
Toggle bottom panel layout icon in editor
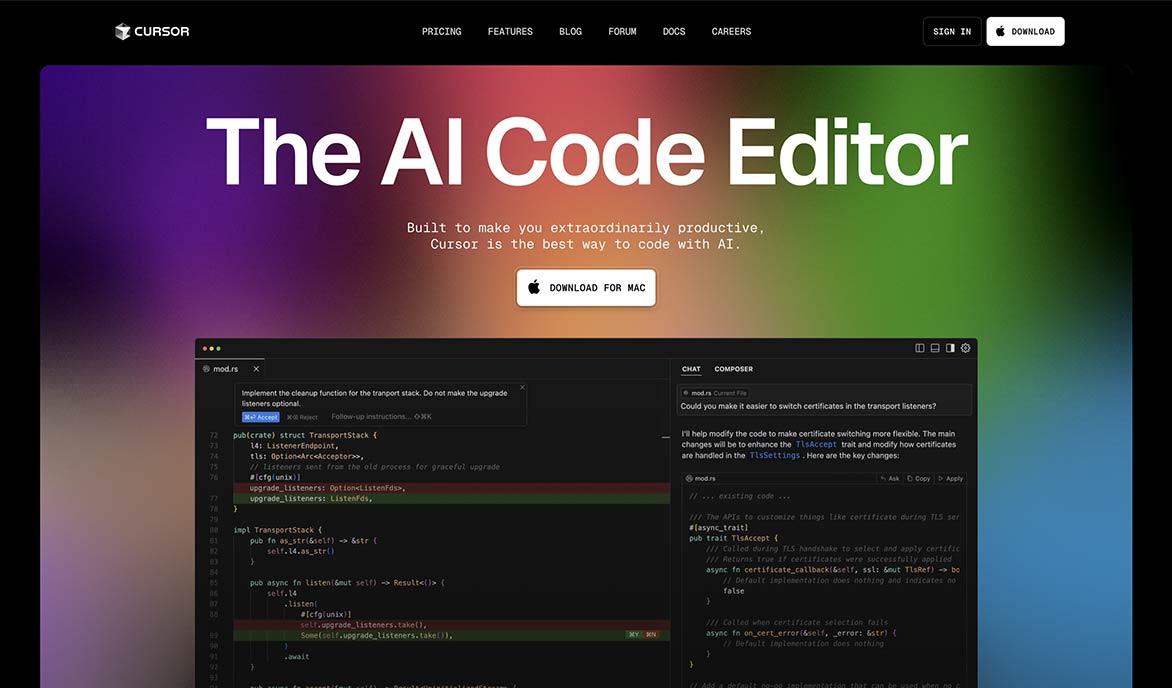[935, 348]
